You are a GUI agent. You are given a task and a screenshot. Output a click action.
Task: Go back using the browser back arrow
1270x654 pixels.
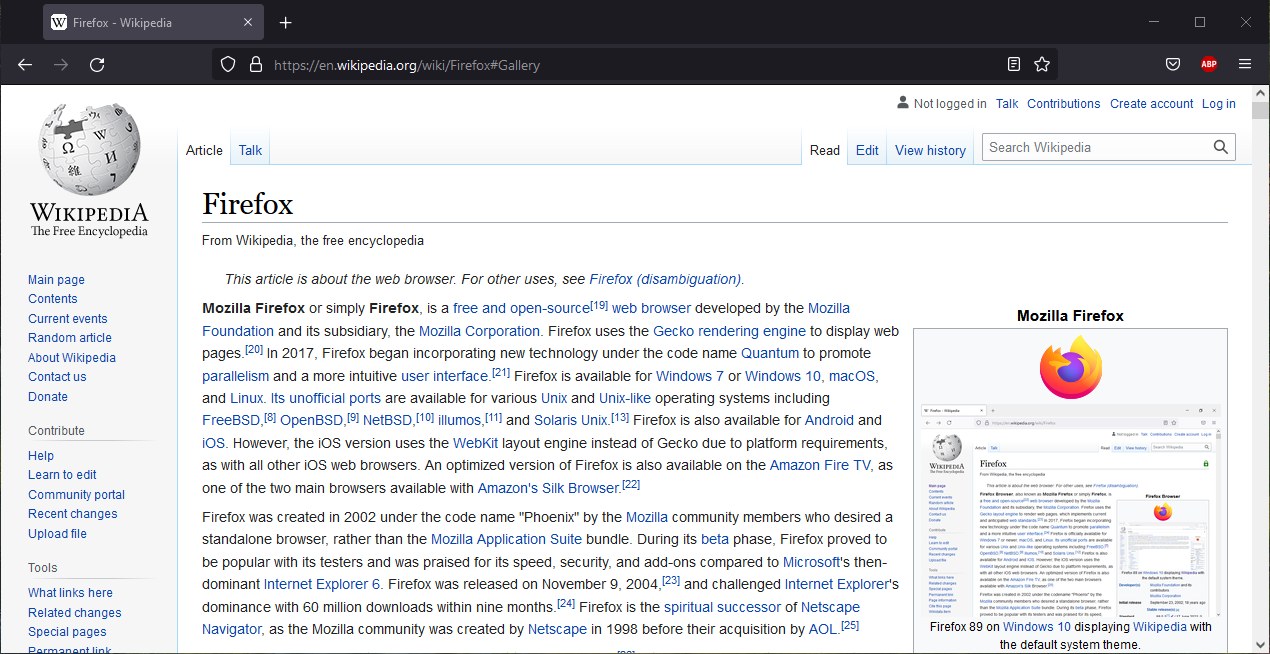pyautogui.click(x=25, y=64)
